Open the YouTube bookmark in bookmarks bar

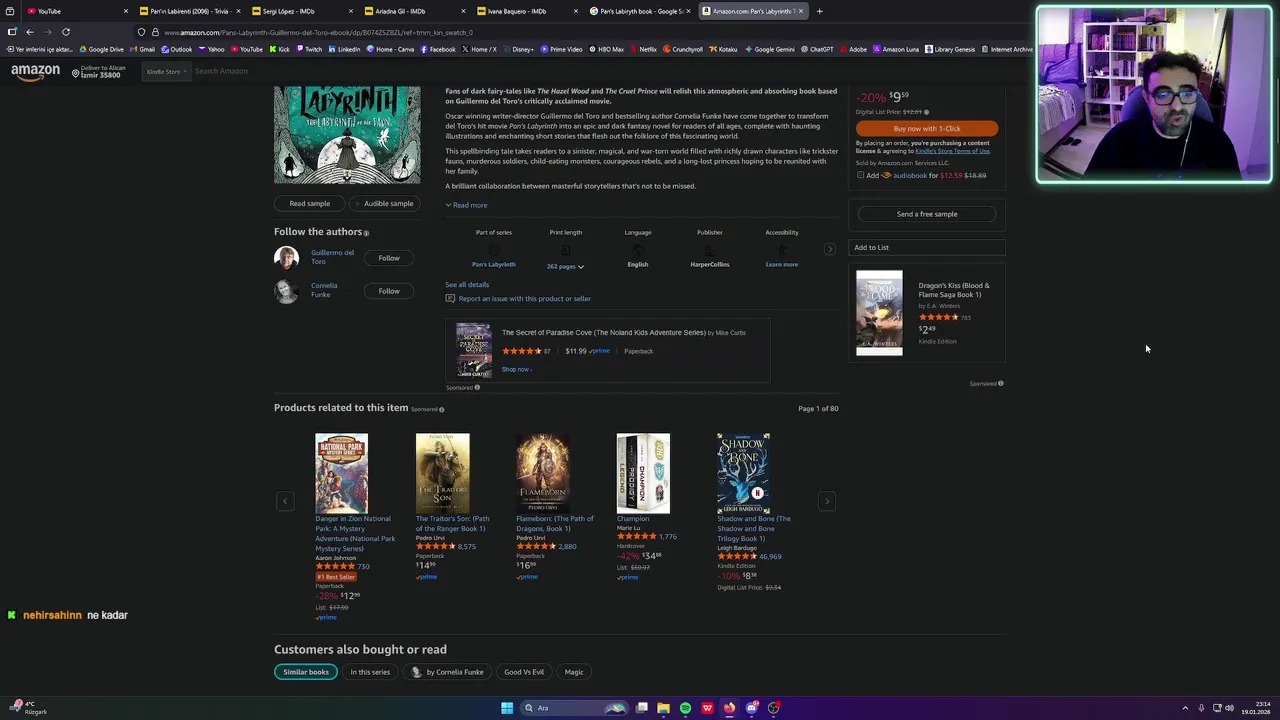pos(246,49)
